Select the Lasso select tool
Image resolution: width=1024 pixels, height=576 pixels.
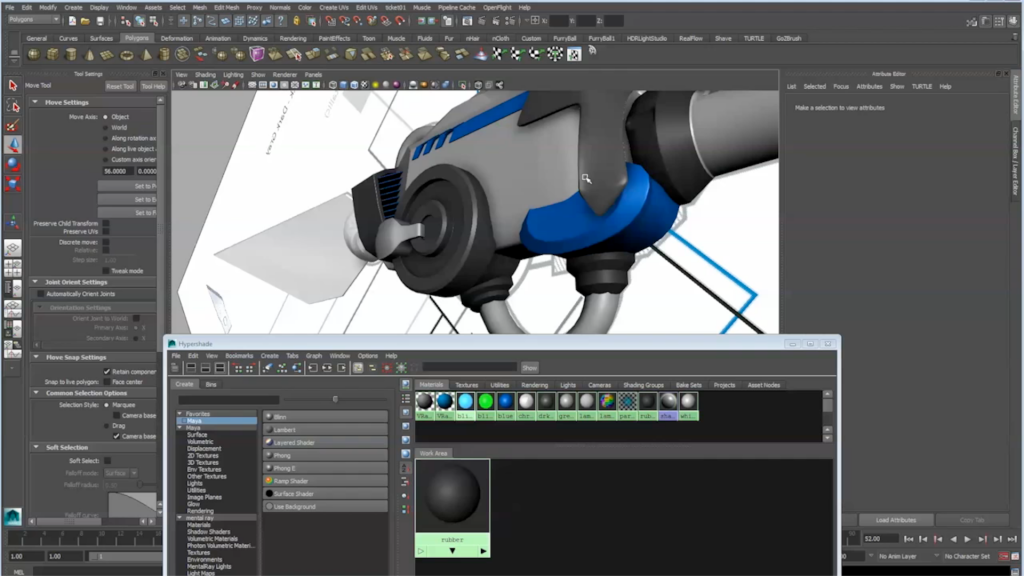tap(12, 105)
